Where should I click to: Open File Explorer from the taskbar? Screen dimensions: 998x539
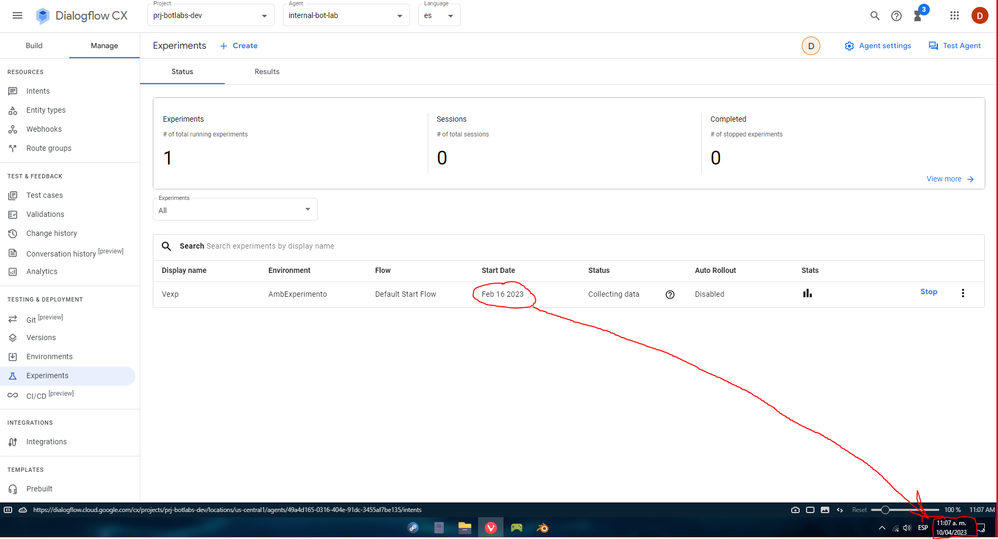point(465,528)
